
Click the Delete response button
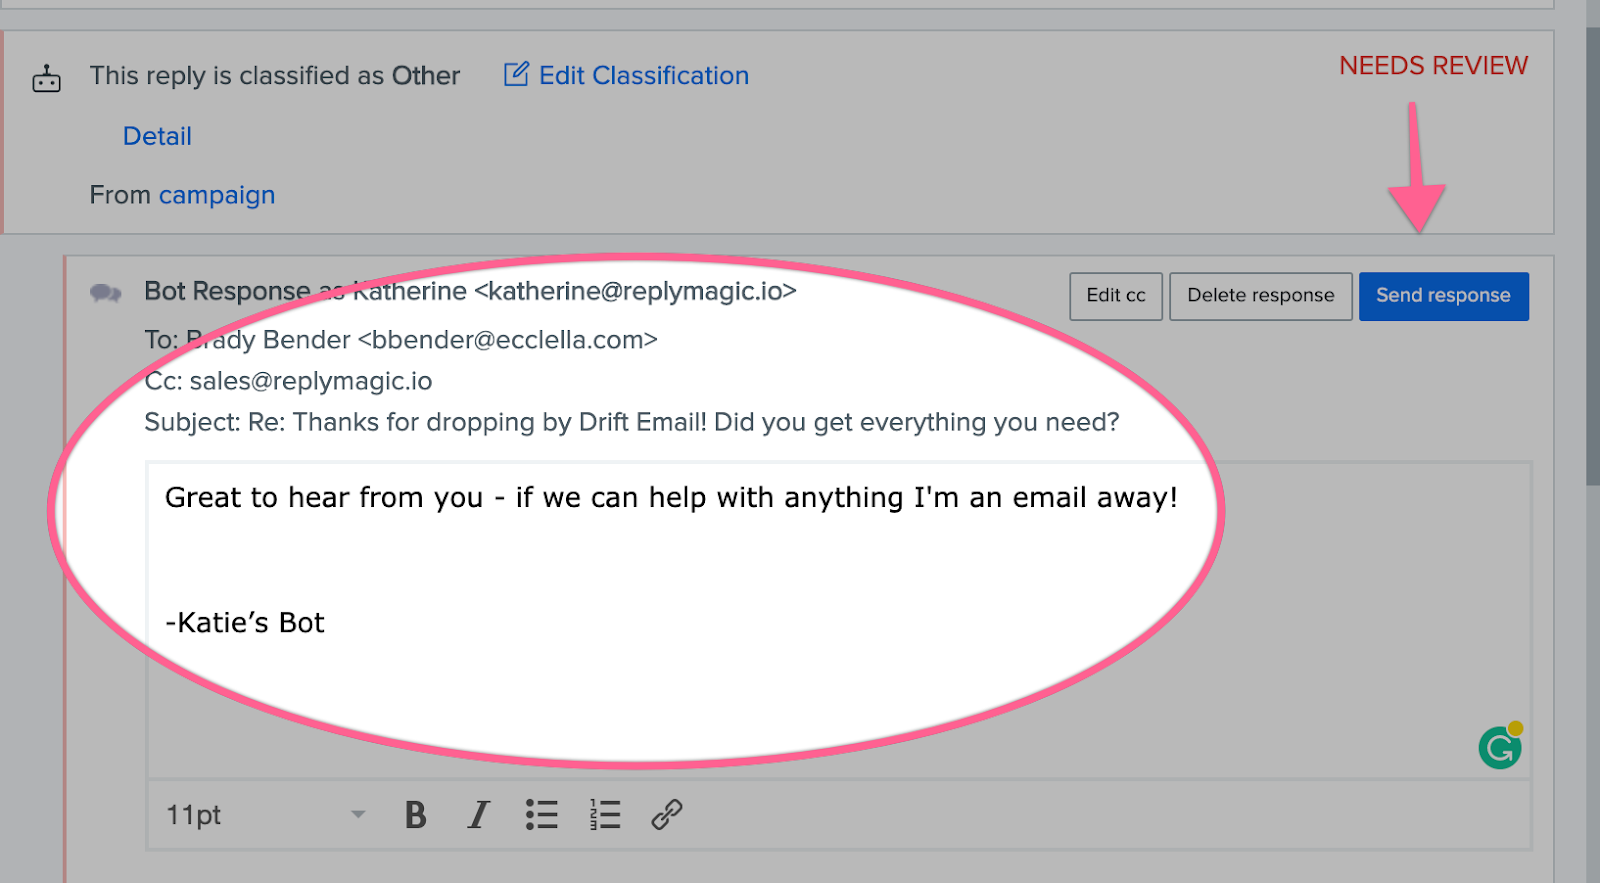(1261, 296)
